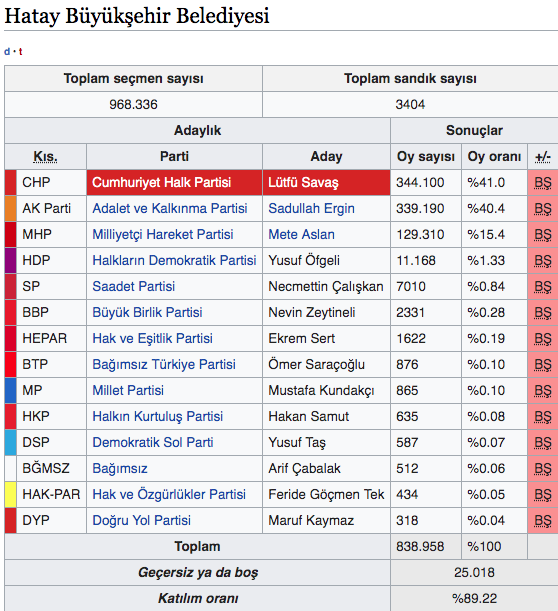This screenshot has width=558, height=611.
Task: Select candidate name Ömer Saraçoğlu
Action: (316, 364)
